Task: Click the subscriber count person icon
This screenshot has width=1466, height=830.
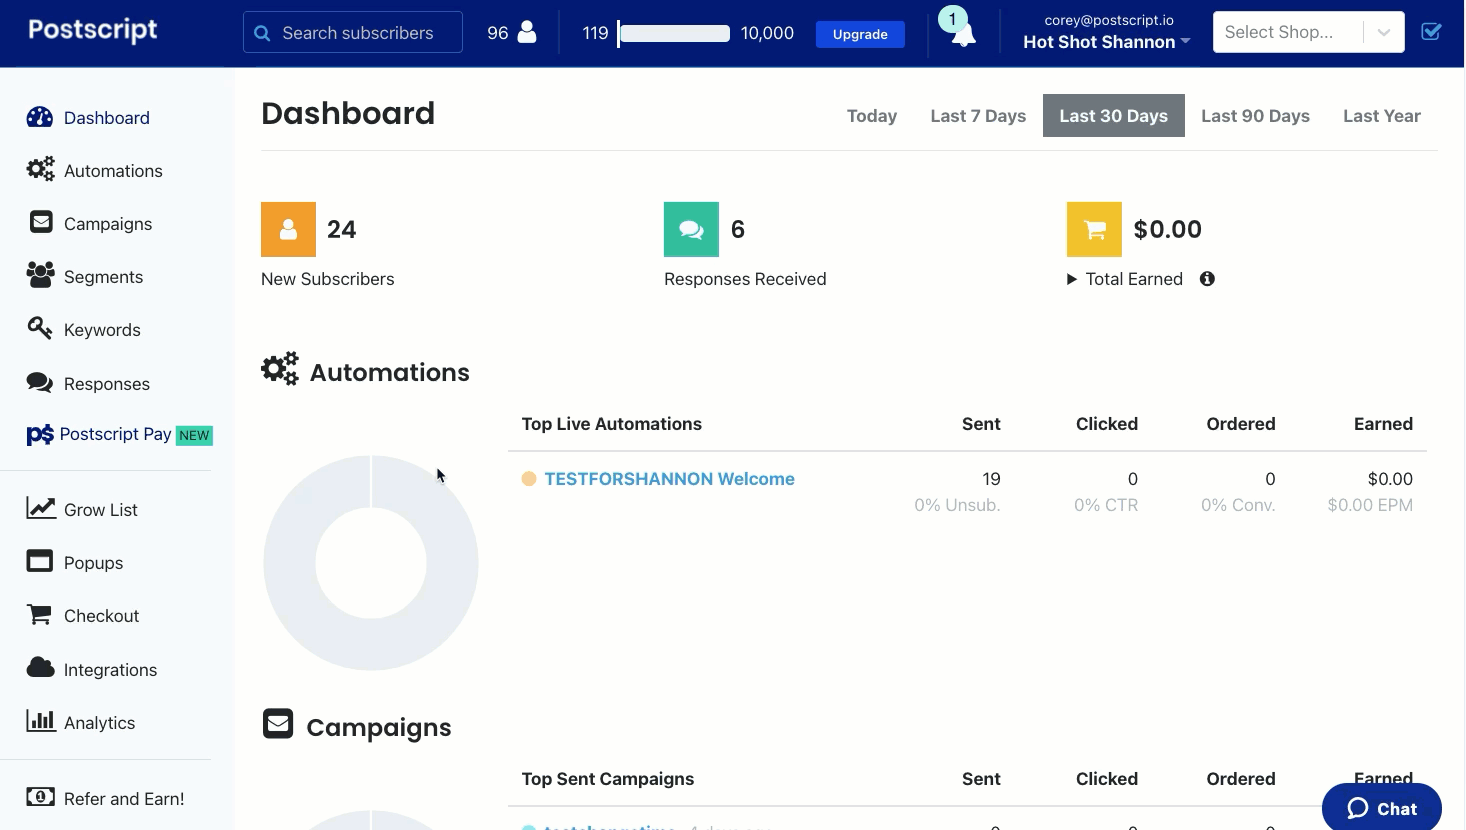Action: coord(527,33)
